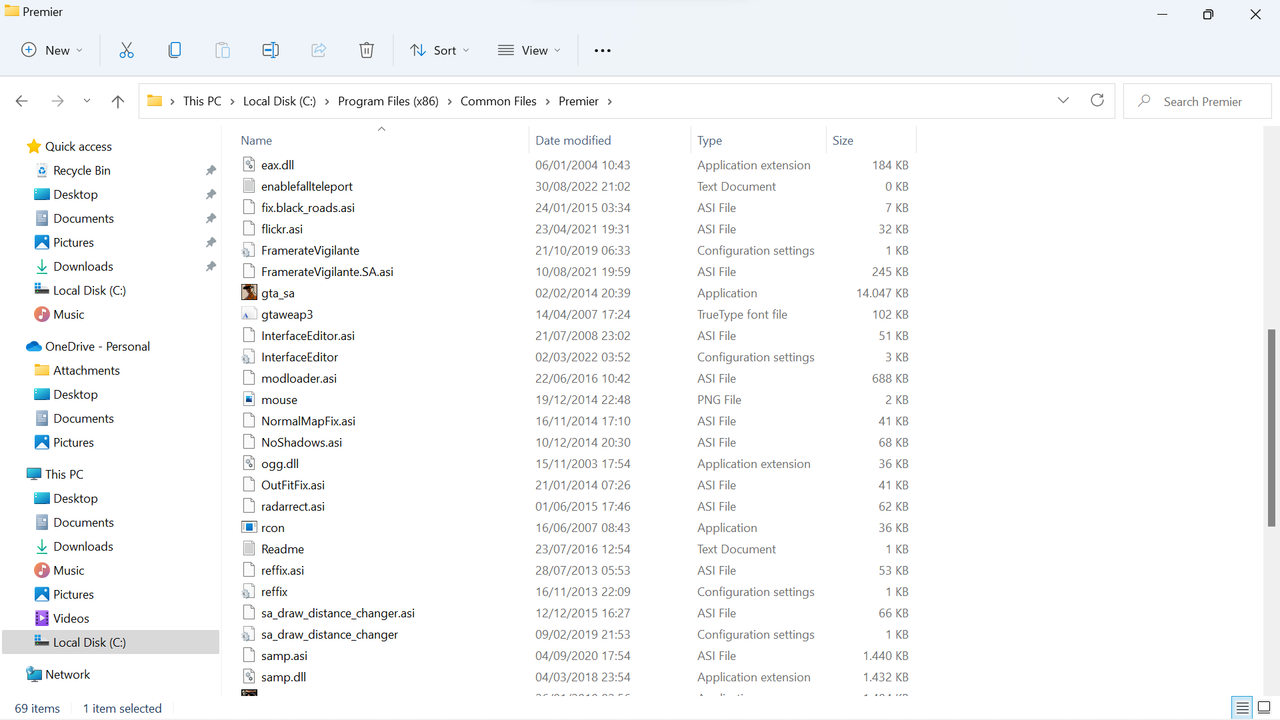
Task: Click the FramerateVigilante config file icon
Action: (249, 250)
